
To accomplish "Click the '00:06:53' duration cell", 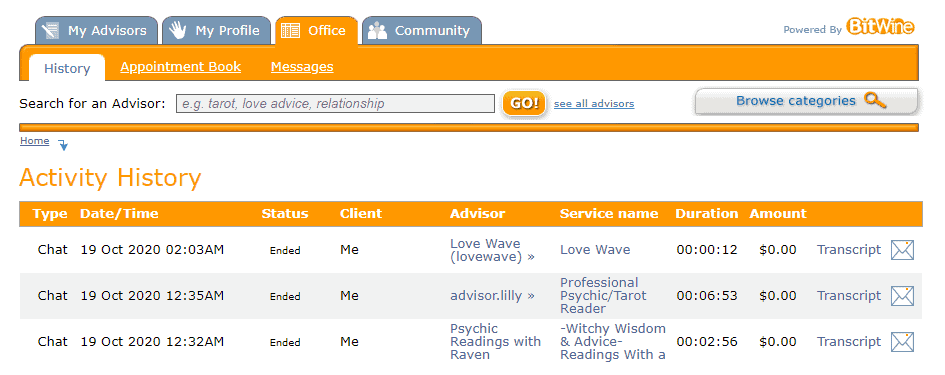I will pyautogui.click(x=707, y=296).
